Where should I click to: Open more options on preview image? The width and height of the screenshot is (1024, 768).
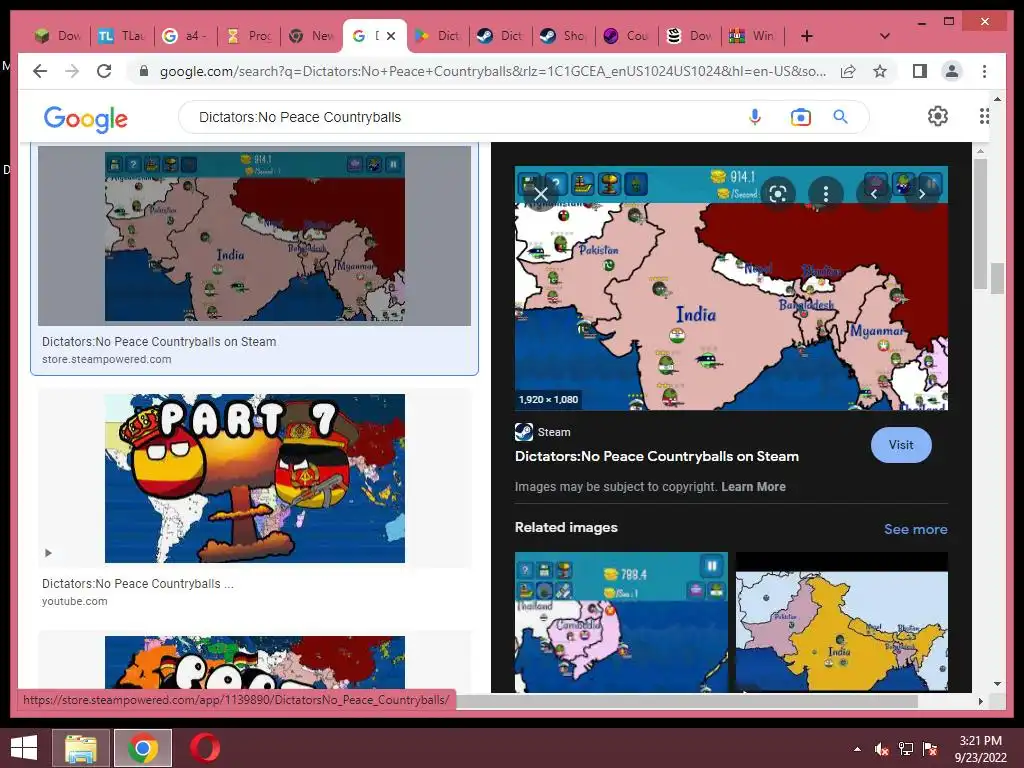pyautogui.click(x=825, y=194)
